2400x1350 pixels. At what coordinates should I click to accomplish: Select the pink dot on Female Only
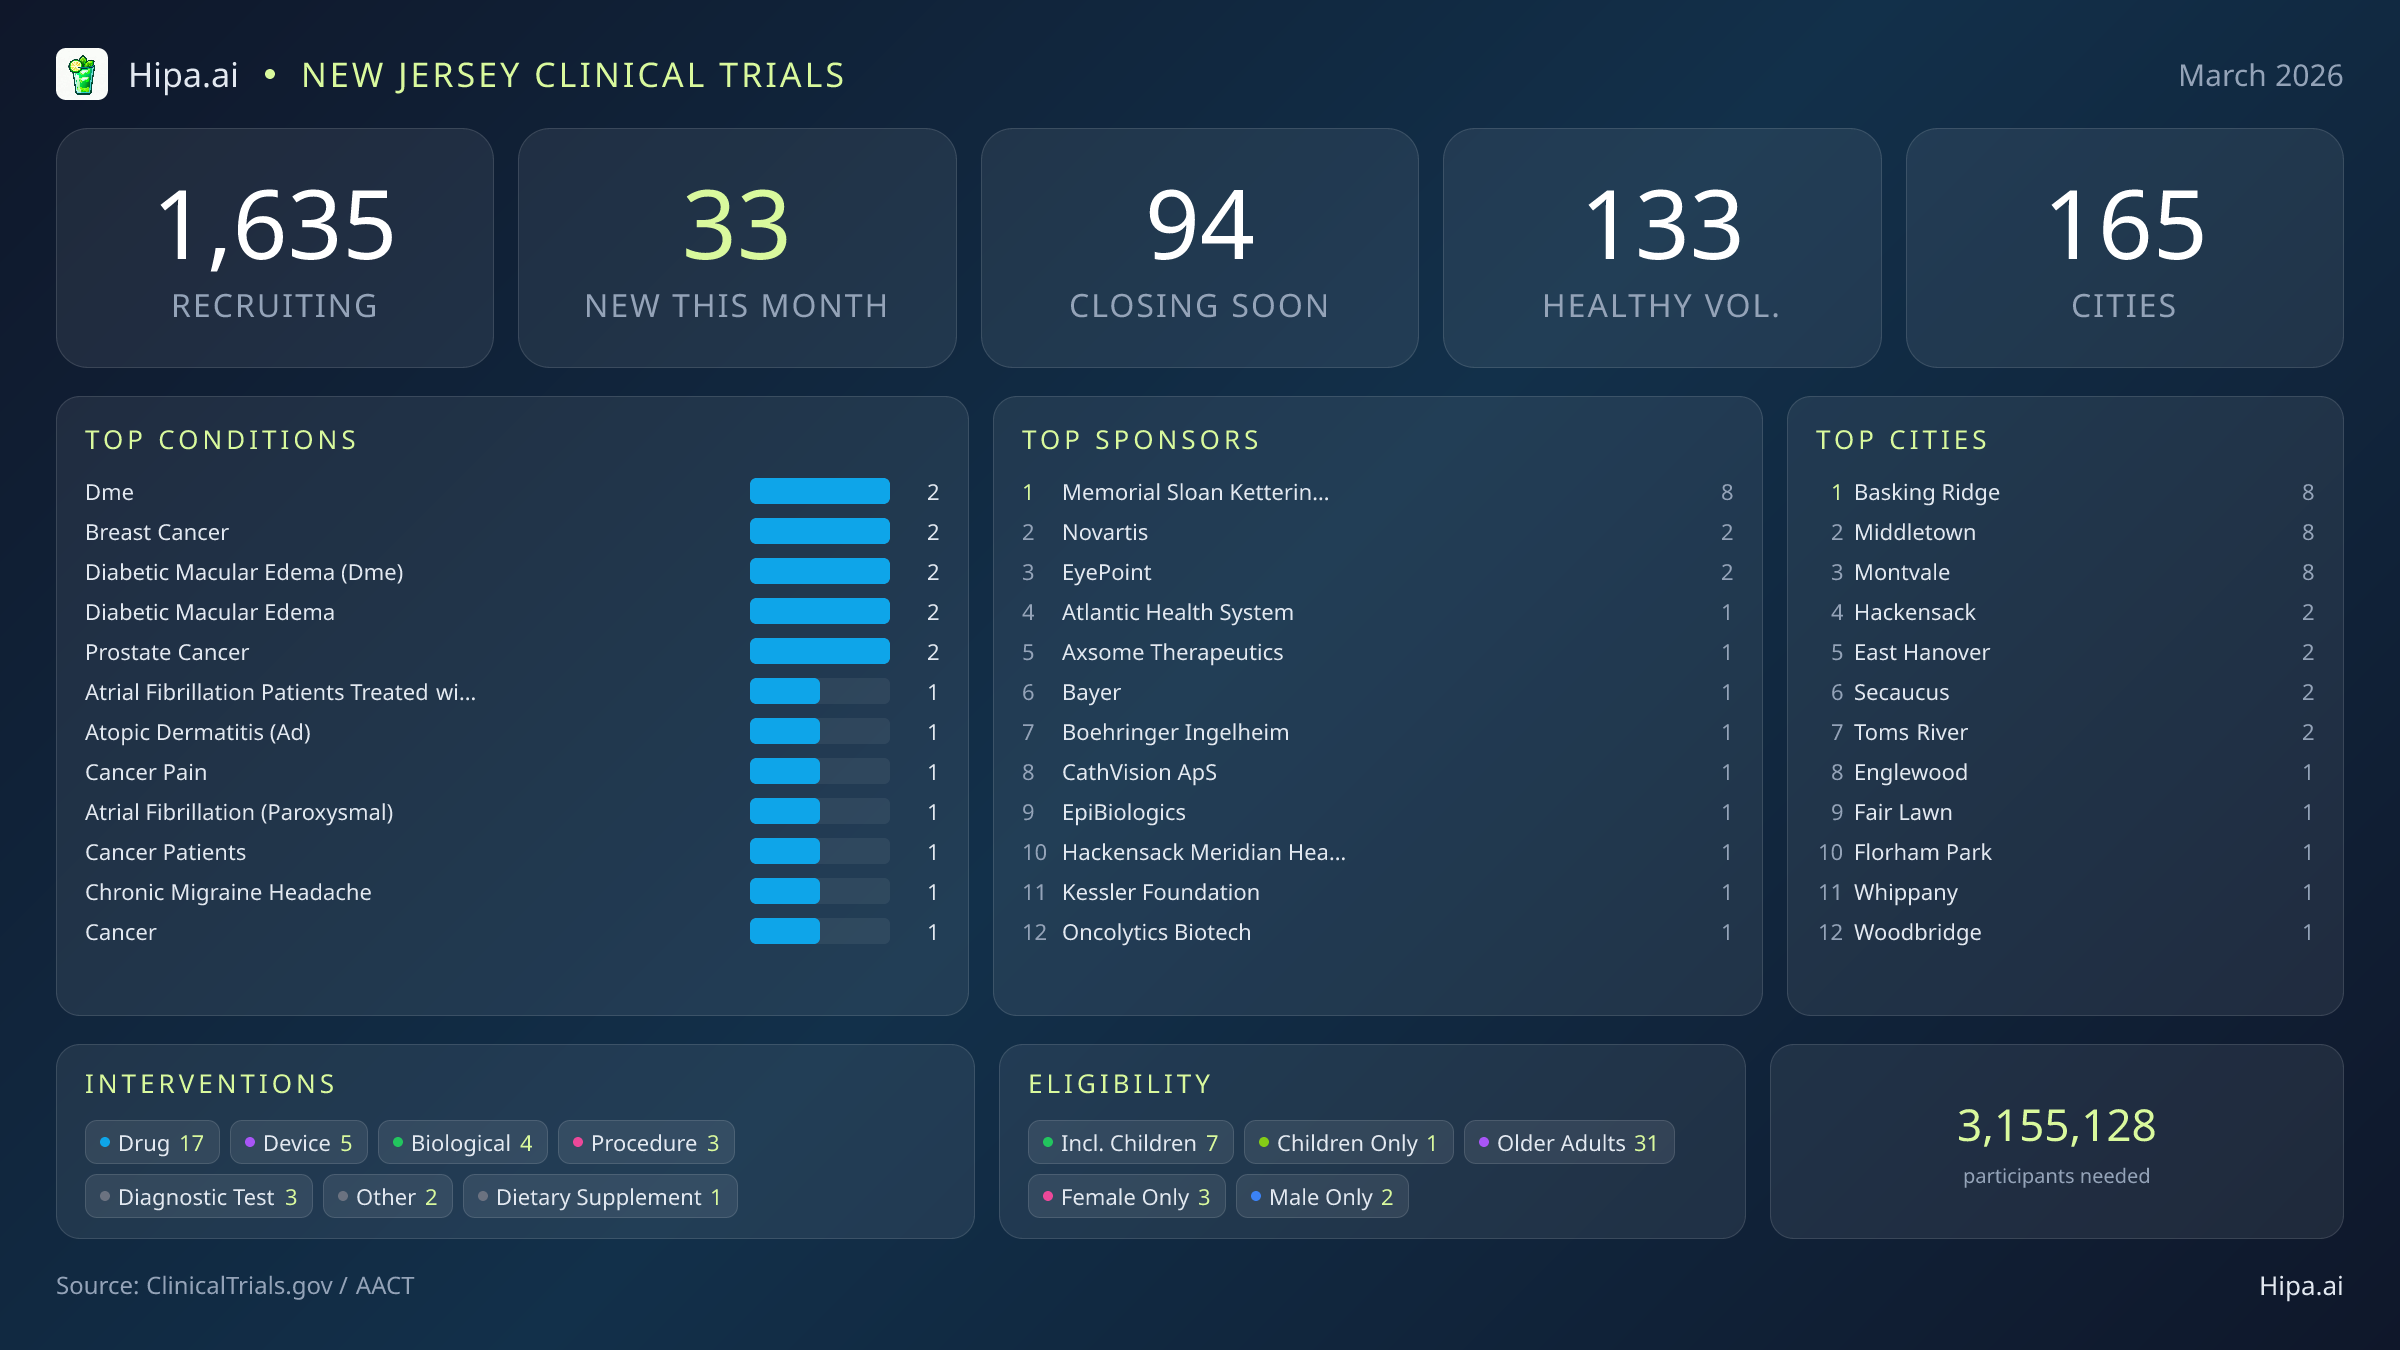[x=1048, y=1196]
